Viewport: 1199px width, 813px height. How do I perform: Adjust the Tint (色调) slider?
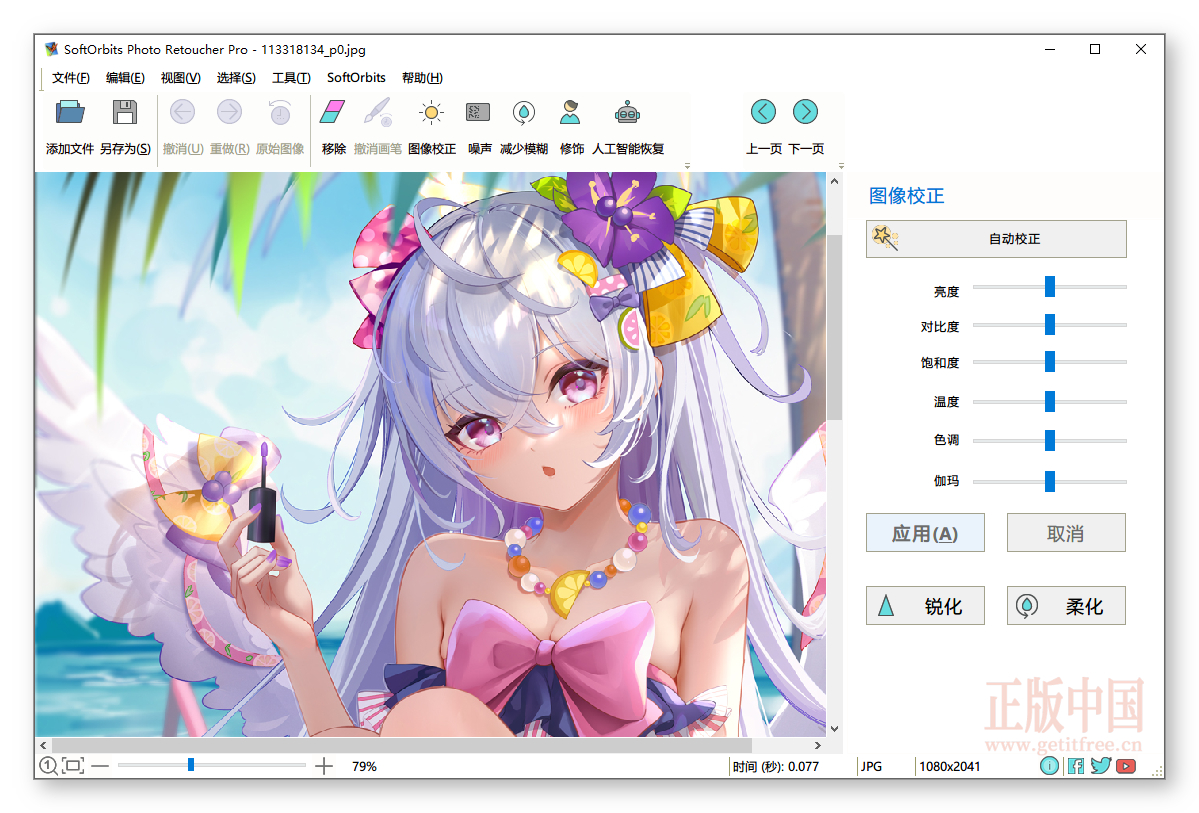[1050, 441]
